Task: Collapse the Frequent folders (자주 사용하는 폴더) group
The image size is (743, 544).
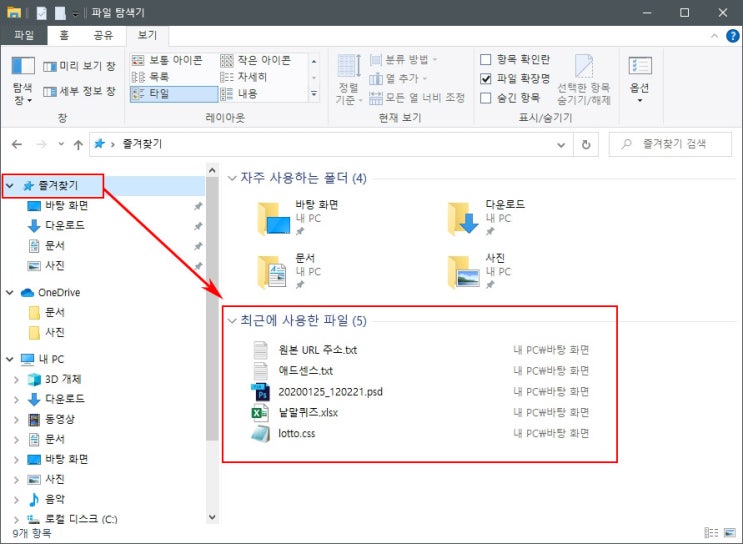Action: (232, 178)
